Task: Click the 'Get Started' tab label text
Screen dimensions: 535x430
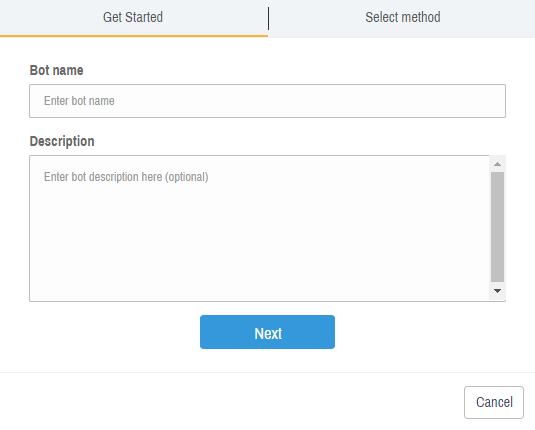Action: 133,17
